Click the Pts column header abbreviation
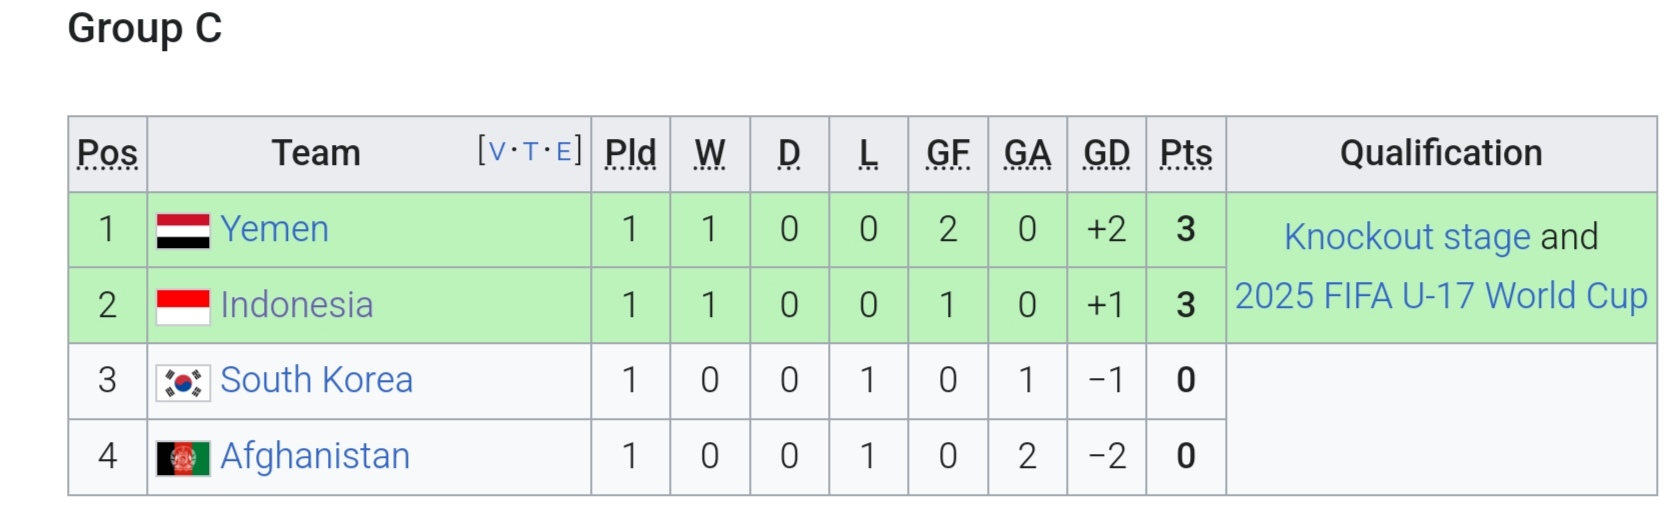 click(x=1186, y=153)
